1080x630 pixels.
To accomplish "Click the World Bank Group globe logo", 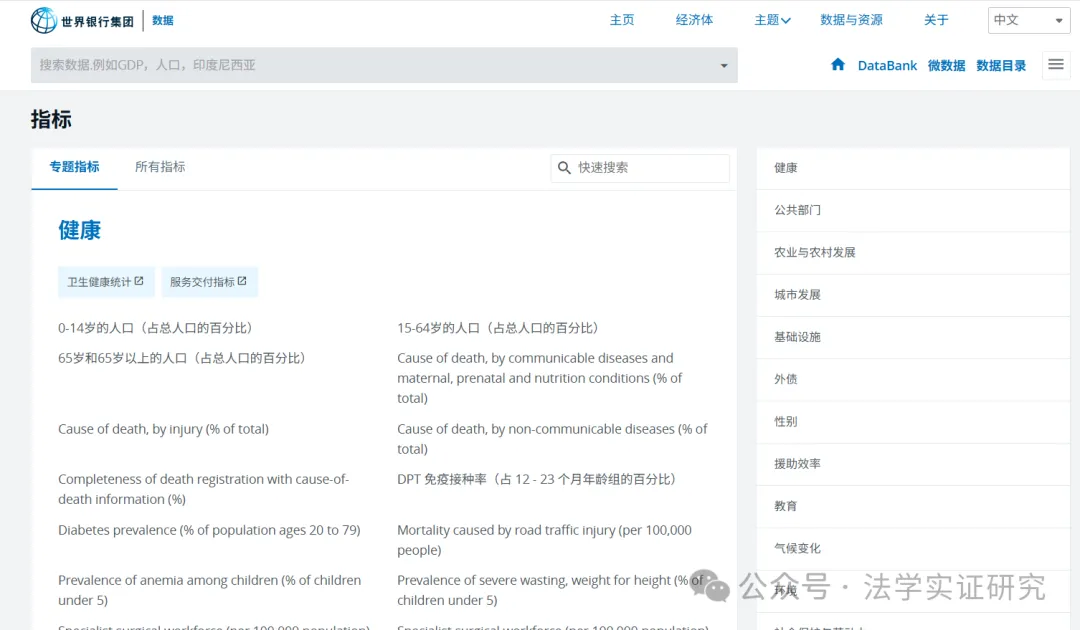I will tap(43, 20).
